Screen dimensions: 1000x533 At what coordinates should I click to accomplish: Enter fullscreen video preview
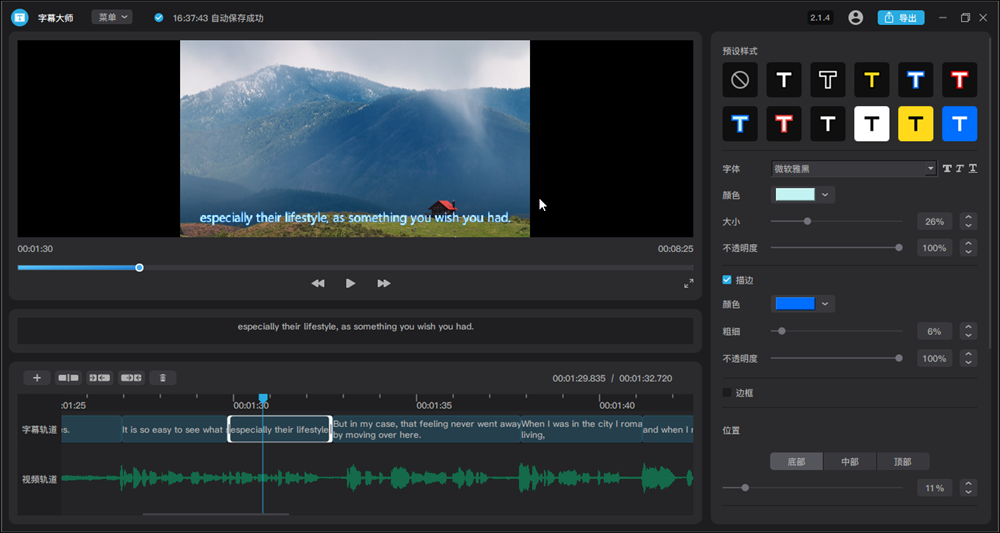click(688, 284)
